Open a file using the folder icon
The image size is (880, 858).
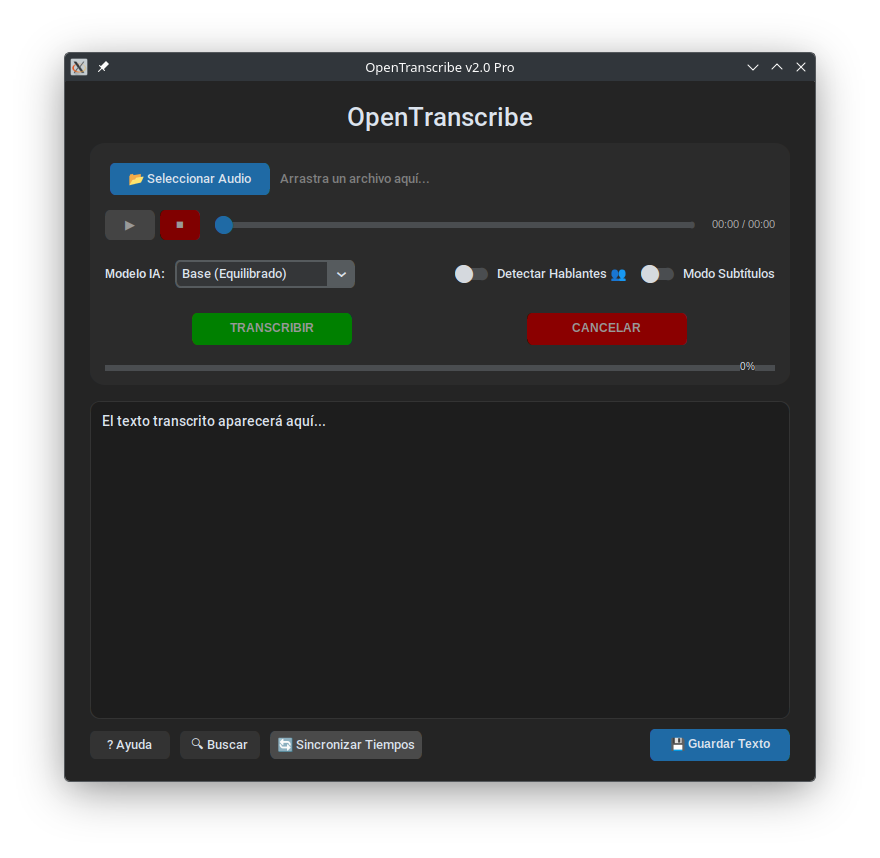135,179
